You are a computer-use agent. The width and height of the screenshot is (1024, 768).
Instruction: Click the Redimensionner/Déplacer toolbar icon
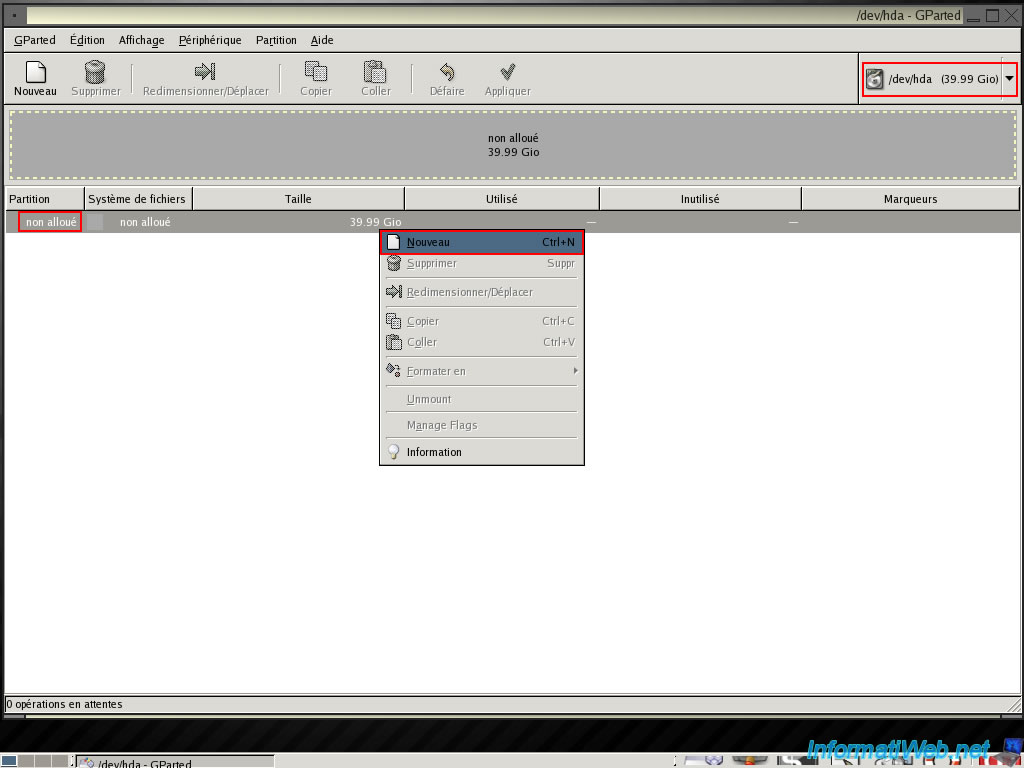pyautogui.click(x=205, y=71)
